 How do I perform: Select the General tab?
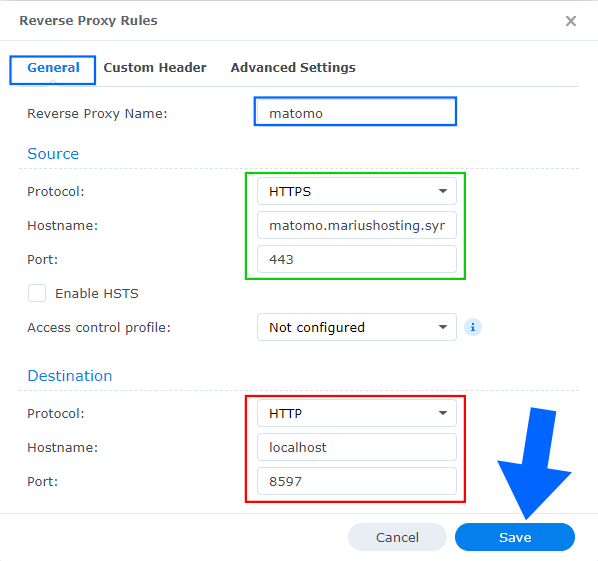pyautogui.click(x=53, y=68)
